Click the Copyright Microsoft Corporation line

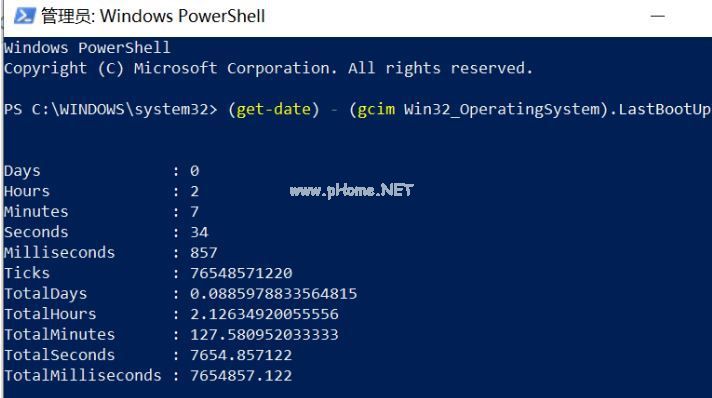pos(268,69)
